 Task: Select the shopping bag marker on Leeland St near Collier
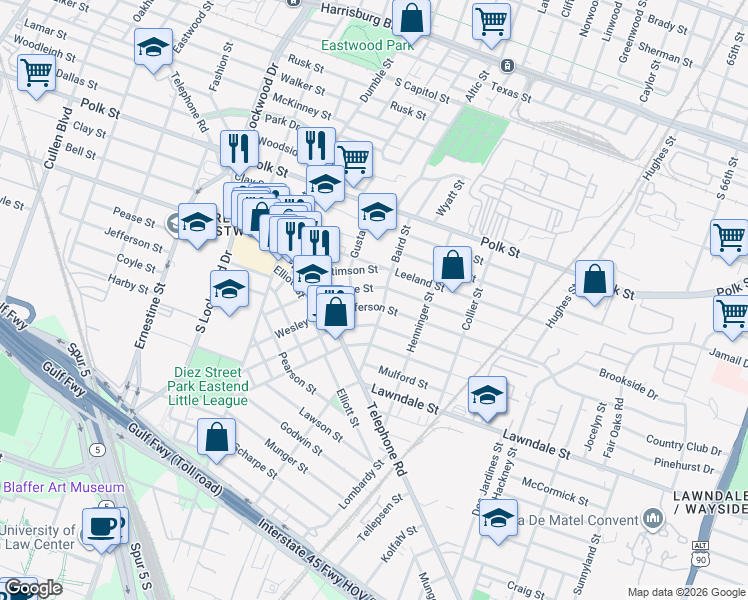[452, 267]
